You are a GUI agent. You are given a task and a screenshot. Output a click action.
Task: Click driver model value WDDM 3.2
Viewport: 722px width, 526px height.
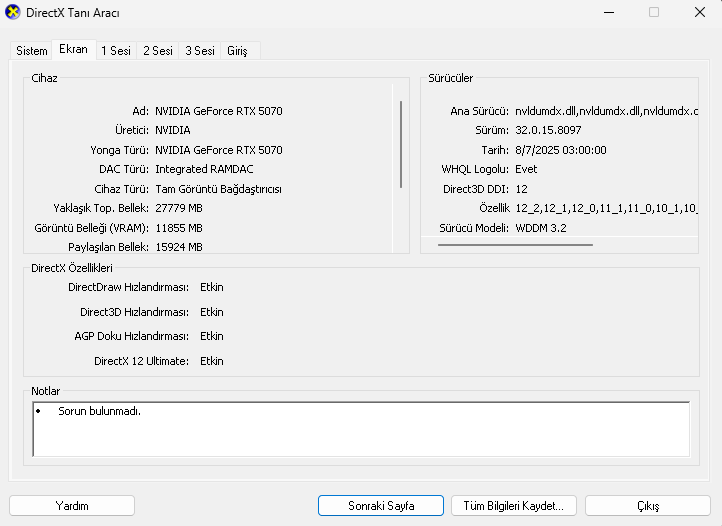coord(541,228)
